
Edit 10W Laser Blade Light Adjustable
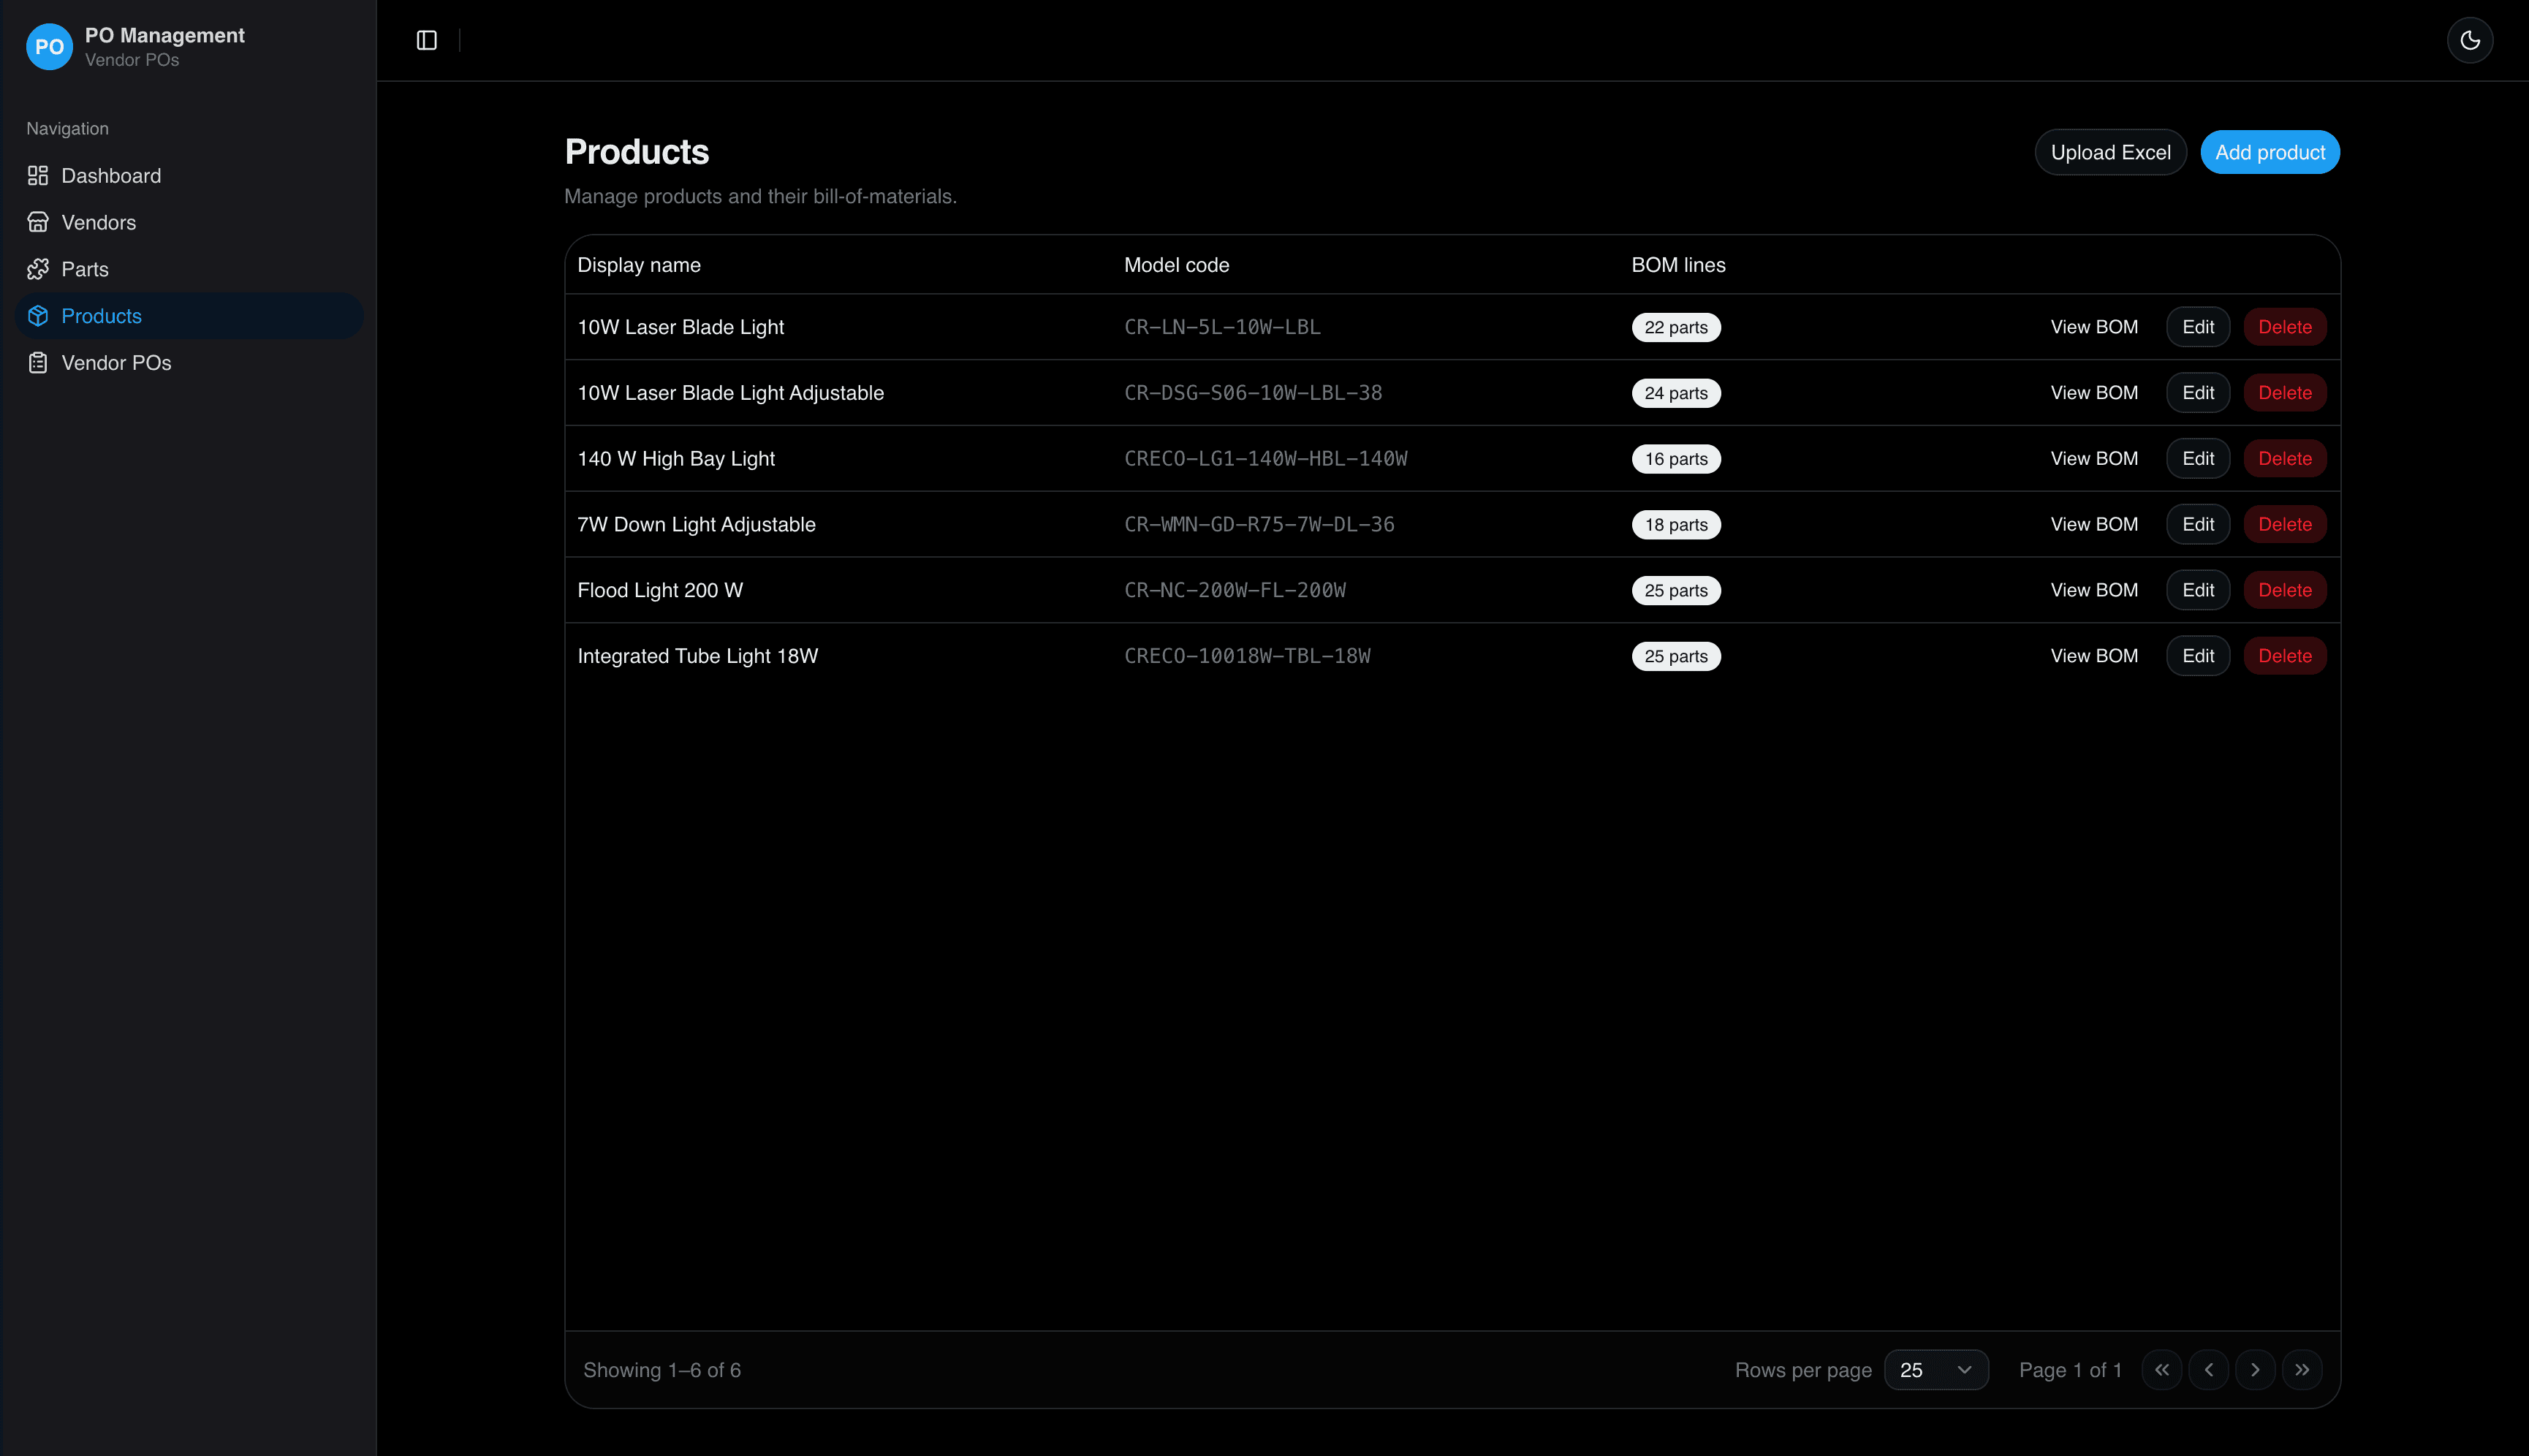[x=2198, y=393]
